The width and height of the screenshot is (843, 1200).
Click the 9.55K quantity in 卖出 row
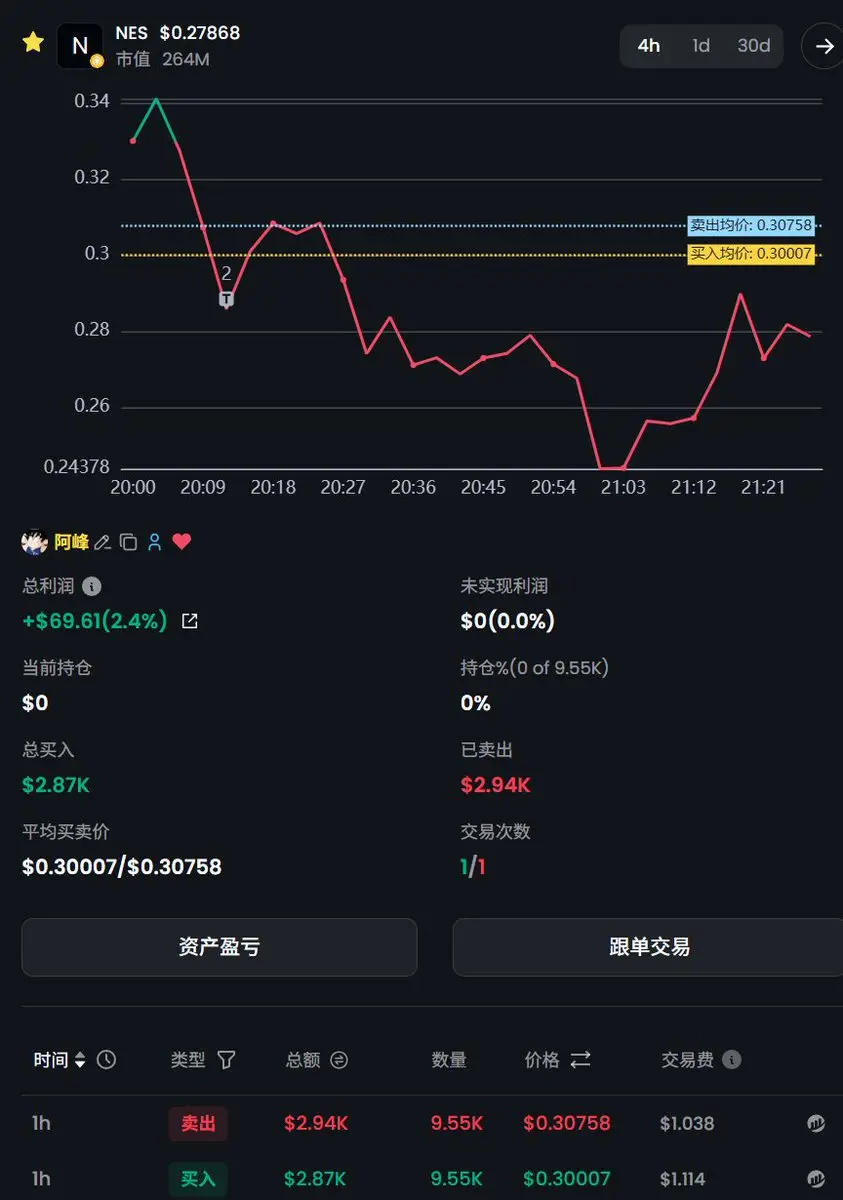coord(457,1124)
